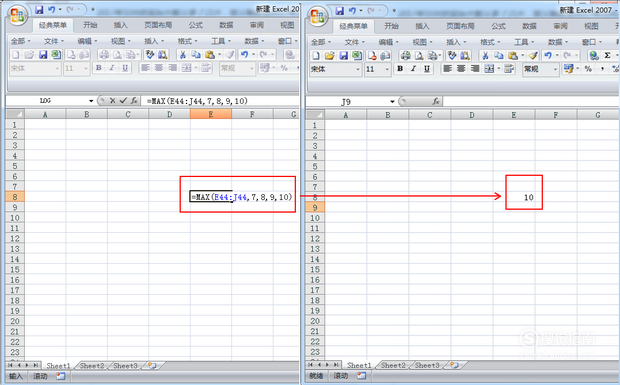Open the font size 11 dropdown in right window
620x385 pixels.
(387, 69)
